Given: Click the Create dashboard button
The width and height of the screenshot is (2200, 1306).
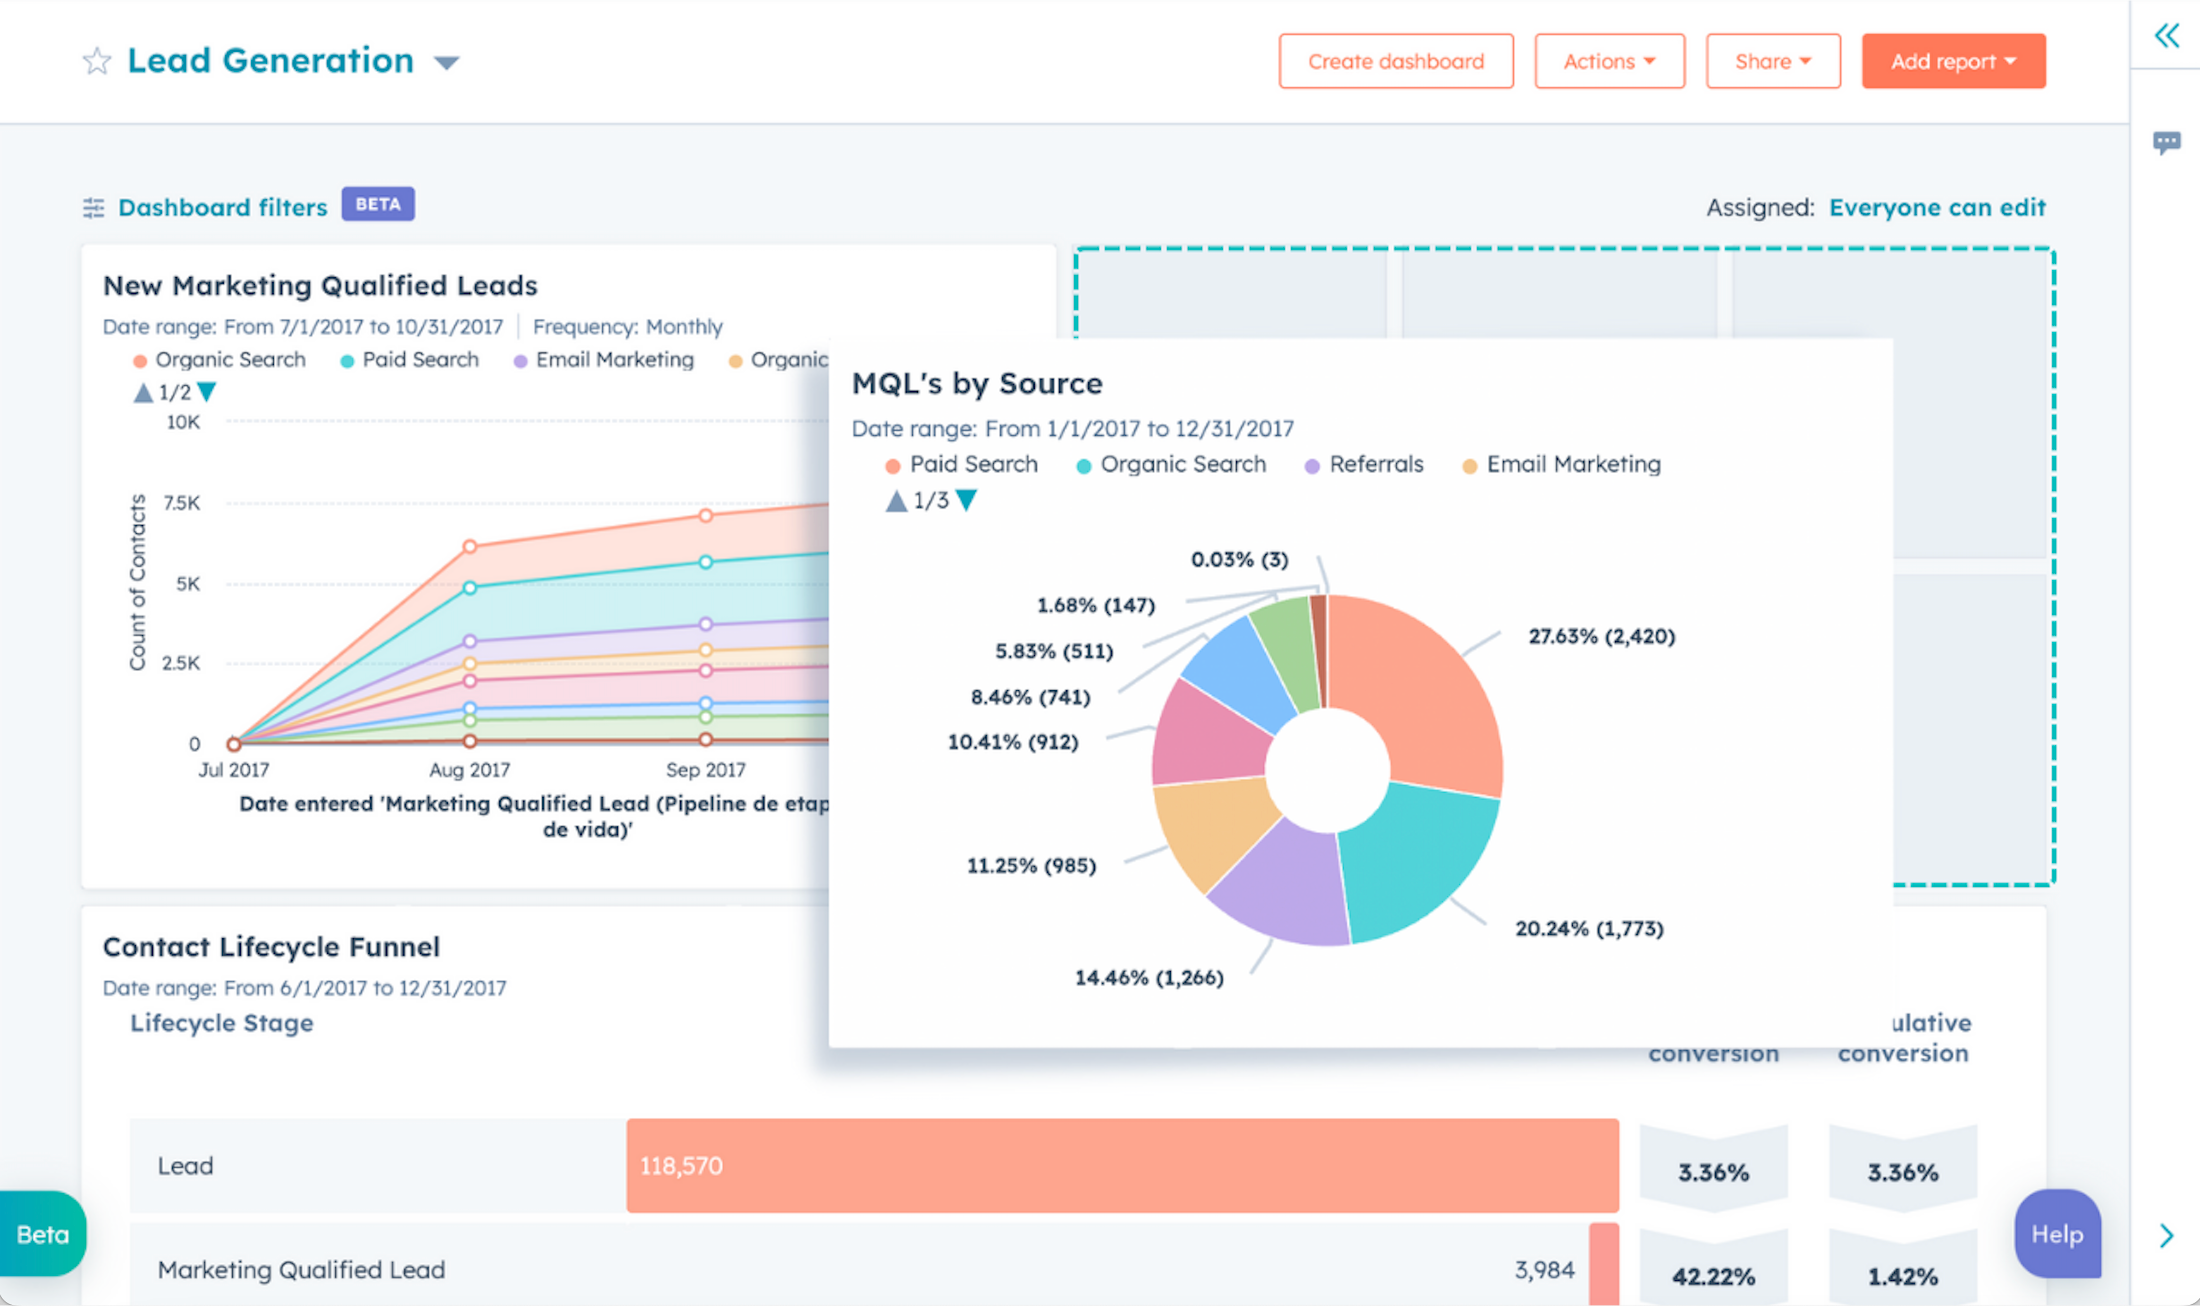Looking at the screenshot, I should point(1396,61).
